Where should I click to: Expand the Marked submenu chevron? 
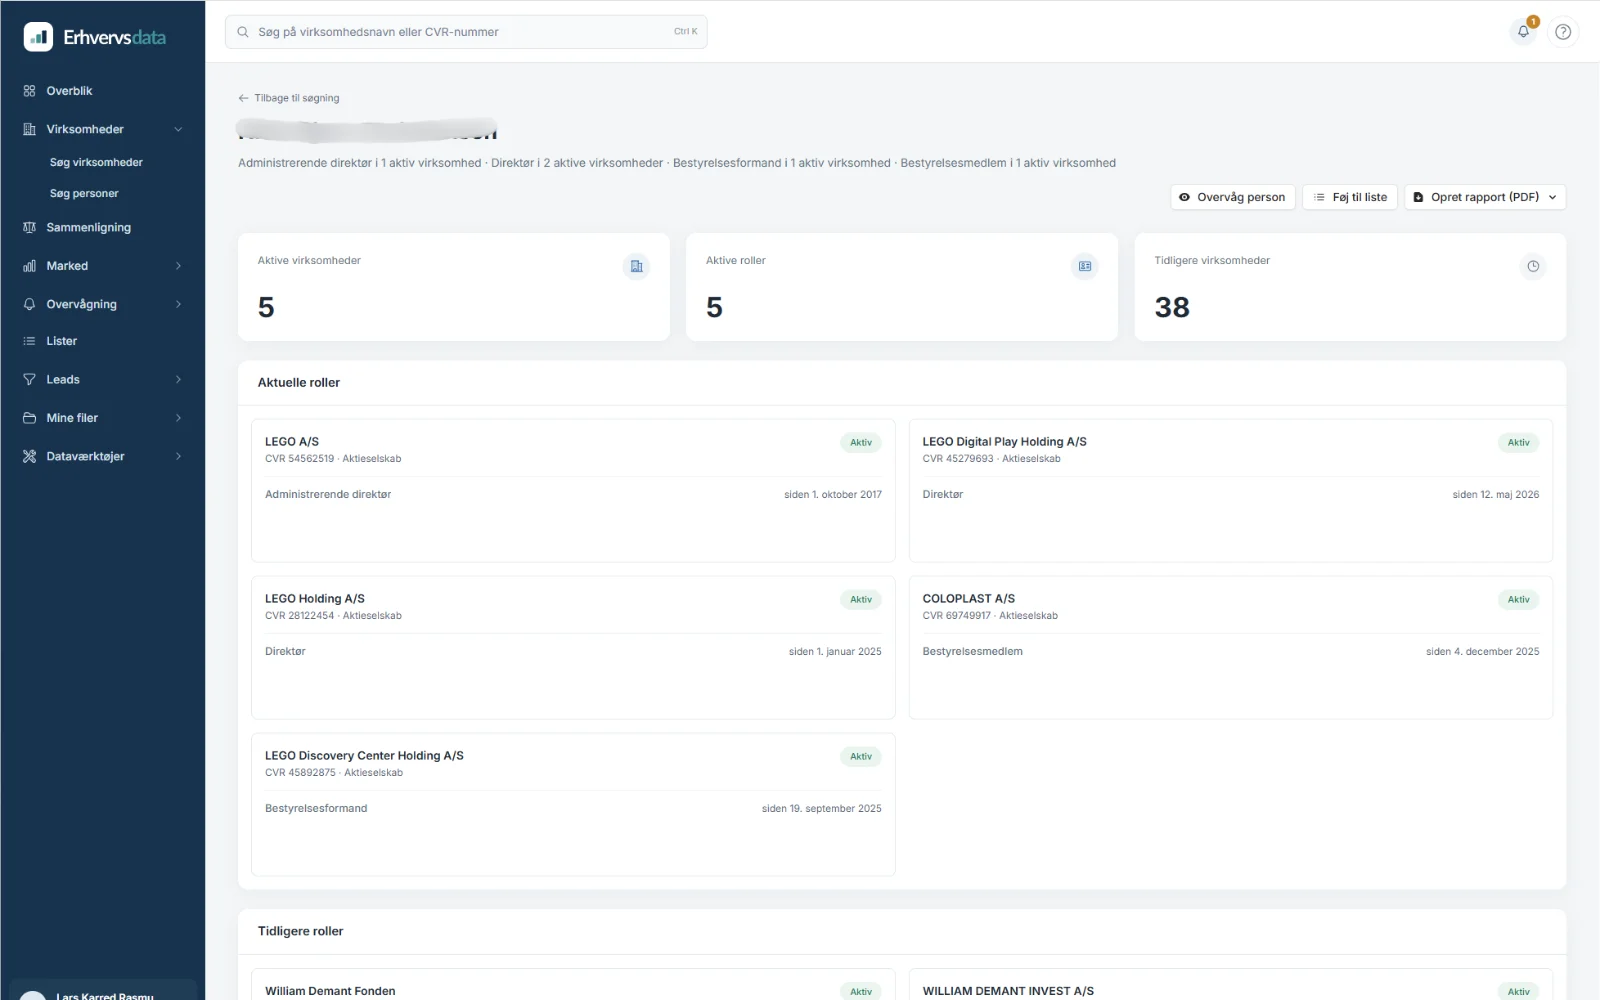coord(178,266)
